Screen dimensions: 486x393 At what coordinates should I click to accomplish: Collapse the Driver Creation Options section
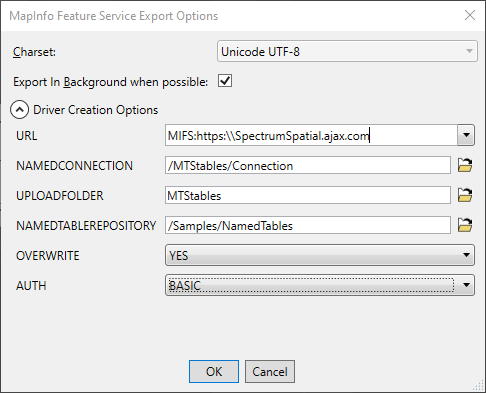tap(19, 110)
